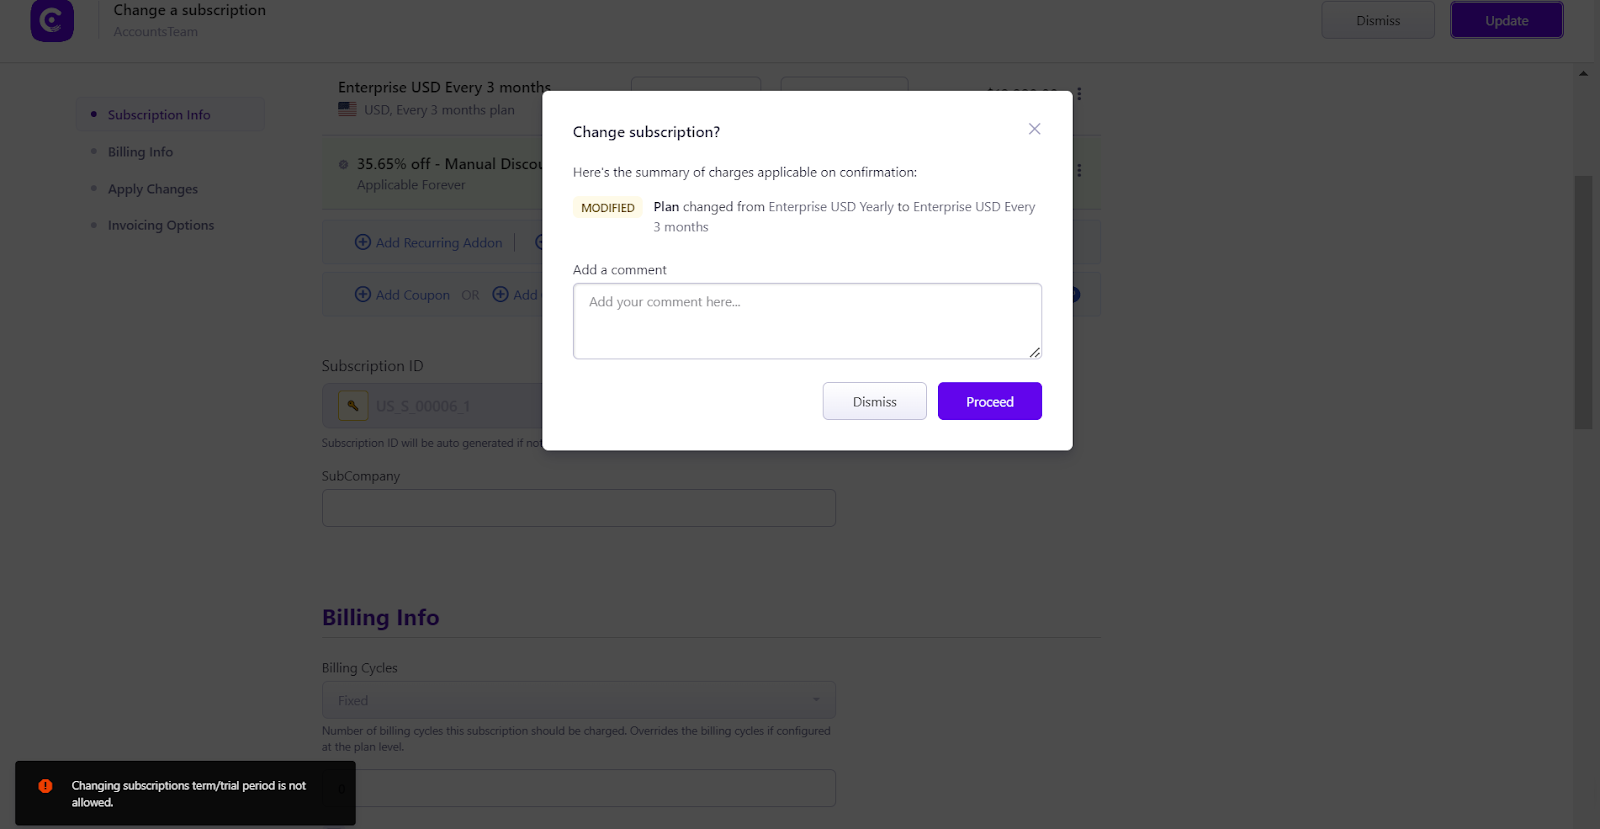This screenshot has width=1600, height=829.
Task: Click the Update button in the header
Action: coord(1507,20)
